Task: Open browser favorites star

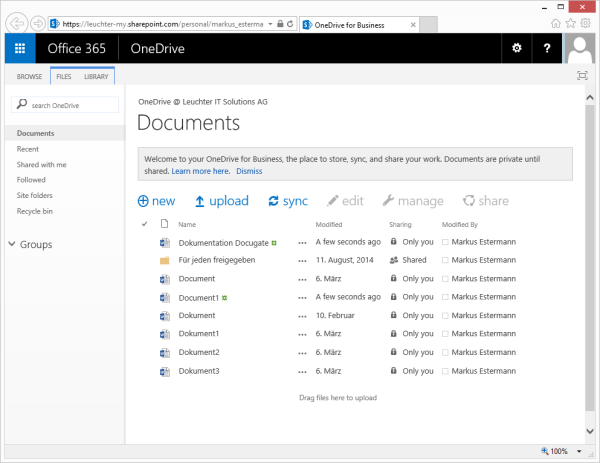Action: tap(571, 23)
